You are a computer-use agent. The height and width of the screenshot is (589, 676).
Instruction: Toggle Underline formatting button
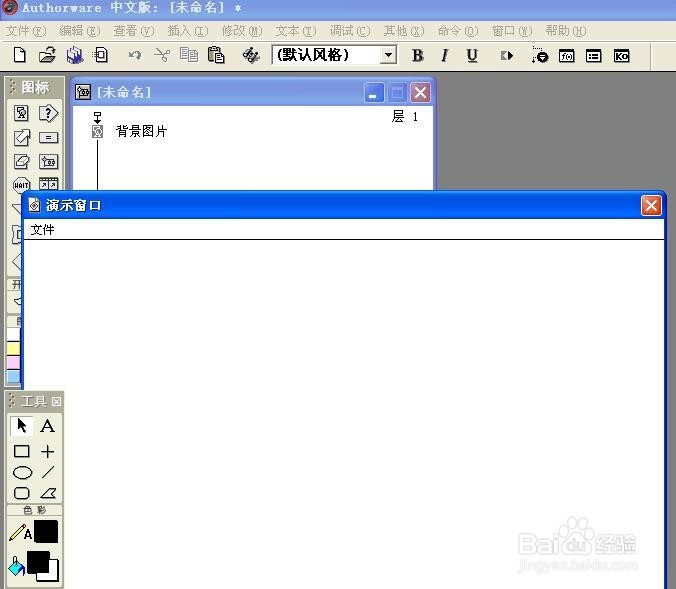point(472,55)
